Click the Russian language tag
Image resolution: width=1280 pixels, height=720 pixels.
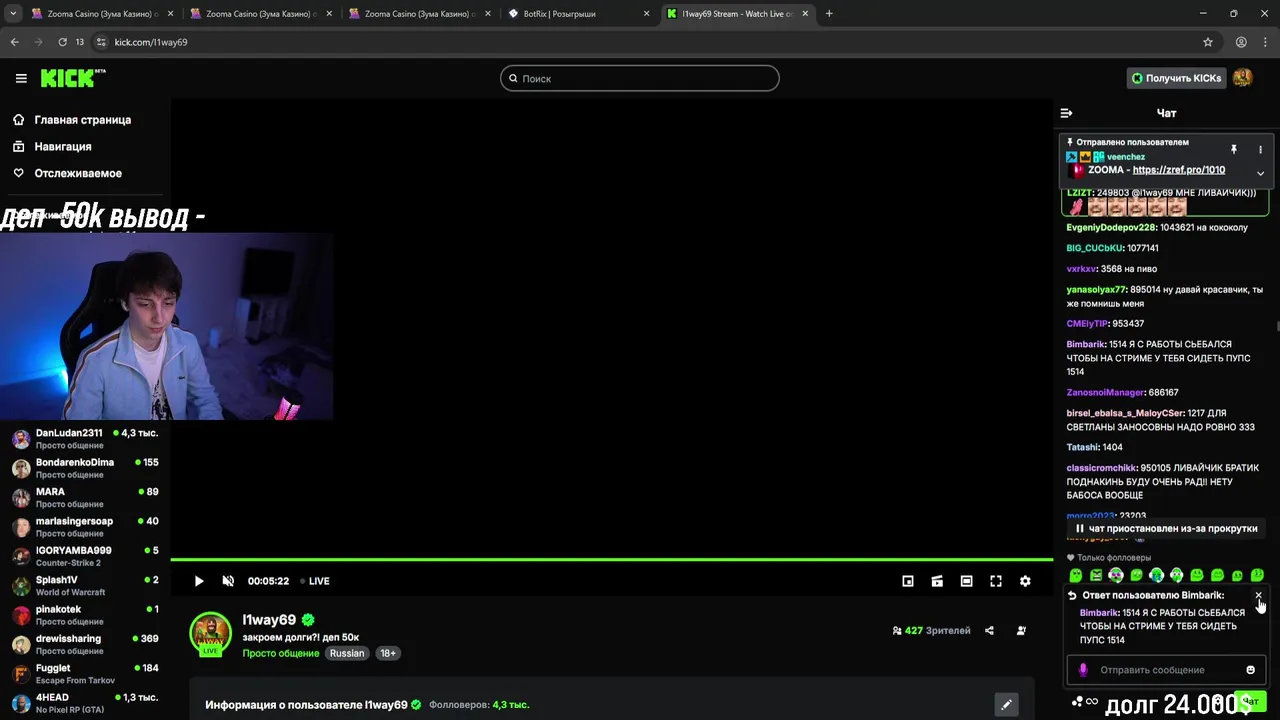[347, 653]
